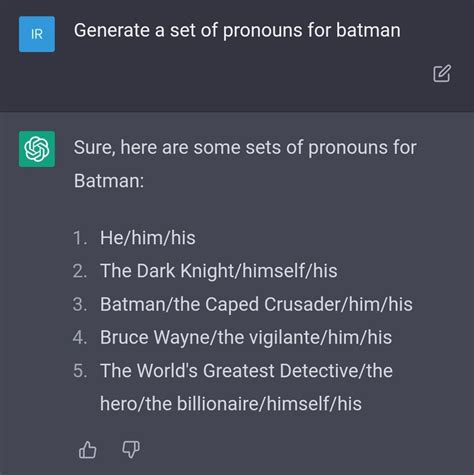Screen dimensions: 474x475
Task: Click the word 'Batman:' in the response
Action: pyautogui.click(x=109, y=181)
